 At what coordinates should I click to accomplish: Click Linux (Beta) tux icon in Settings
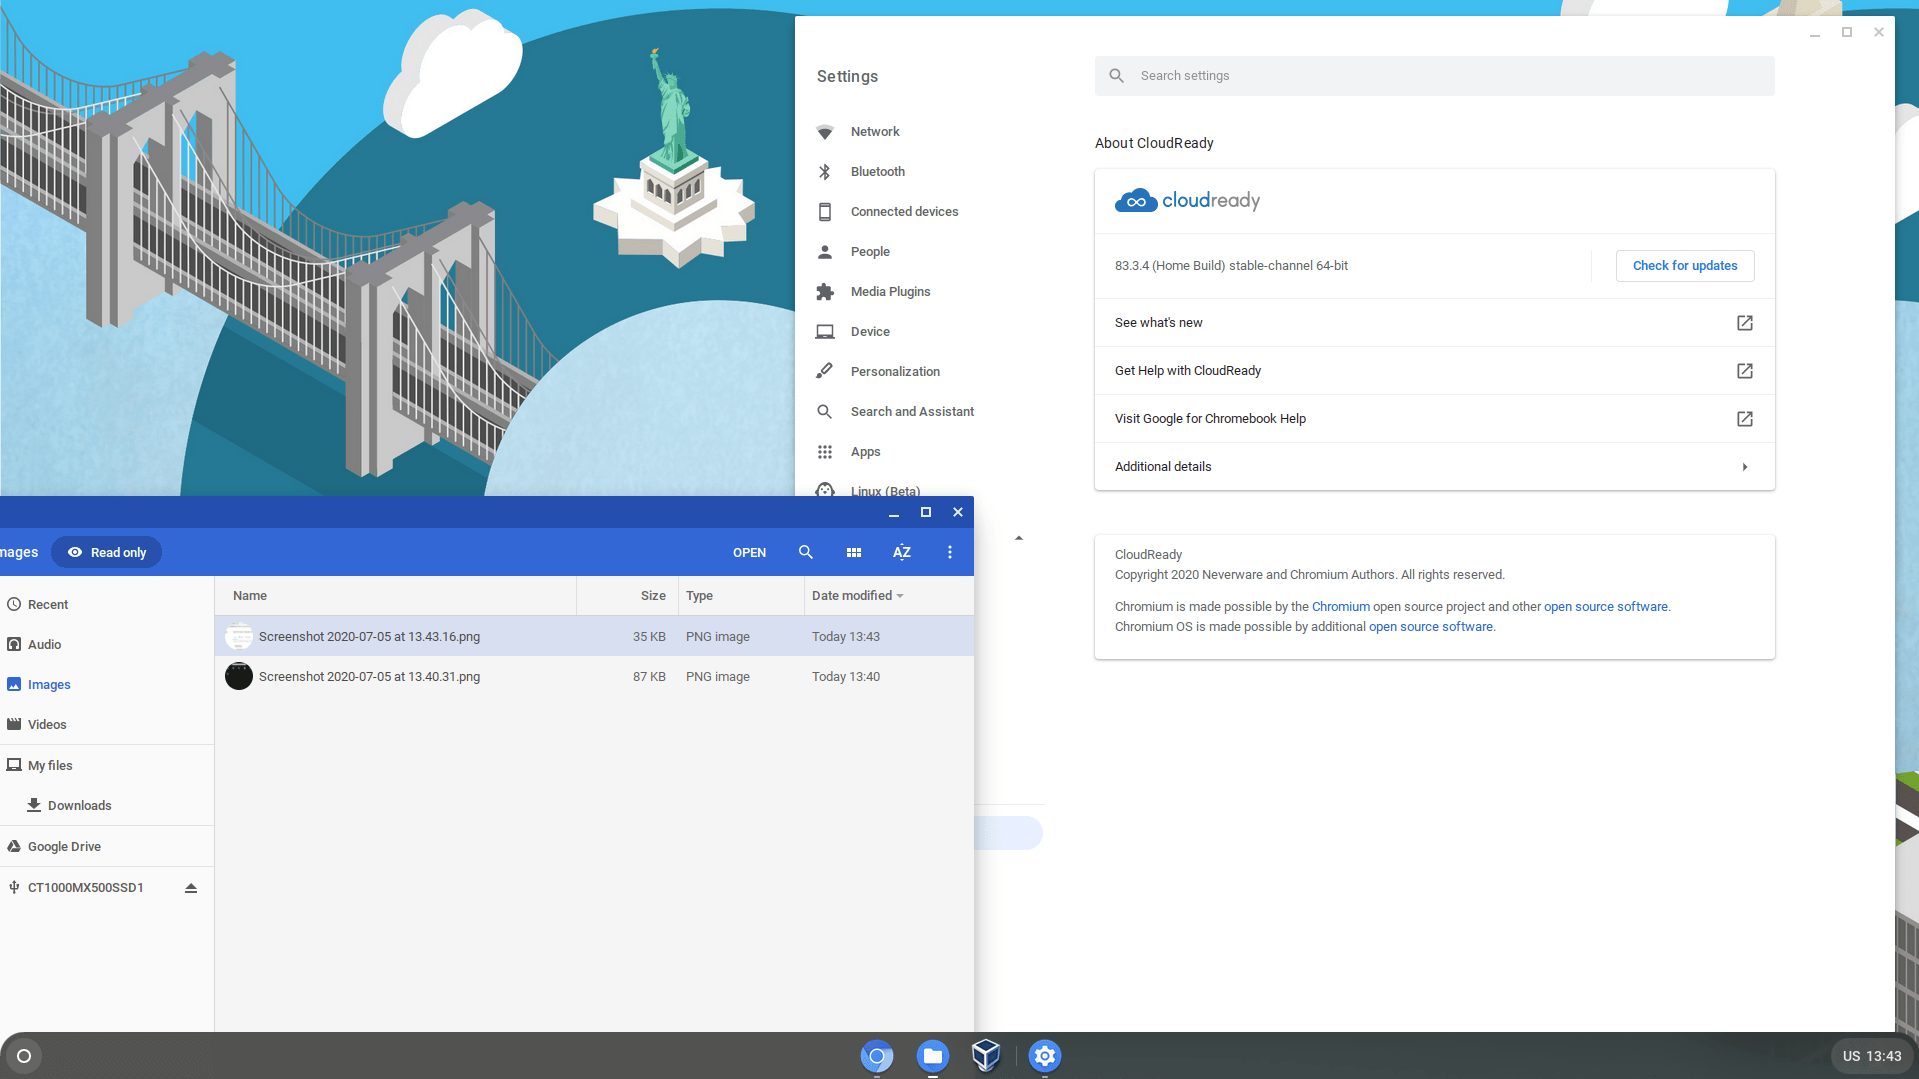tap(825, 490)
